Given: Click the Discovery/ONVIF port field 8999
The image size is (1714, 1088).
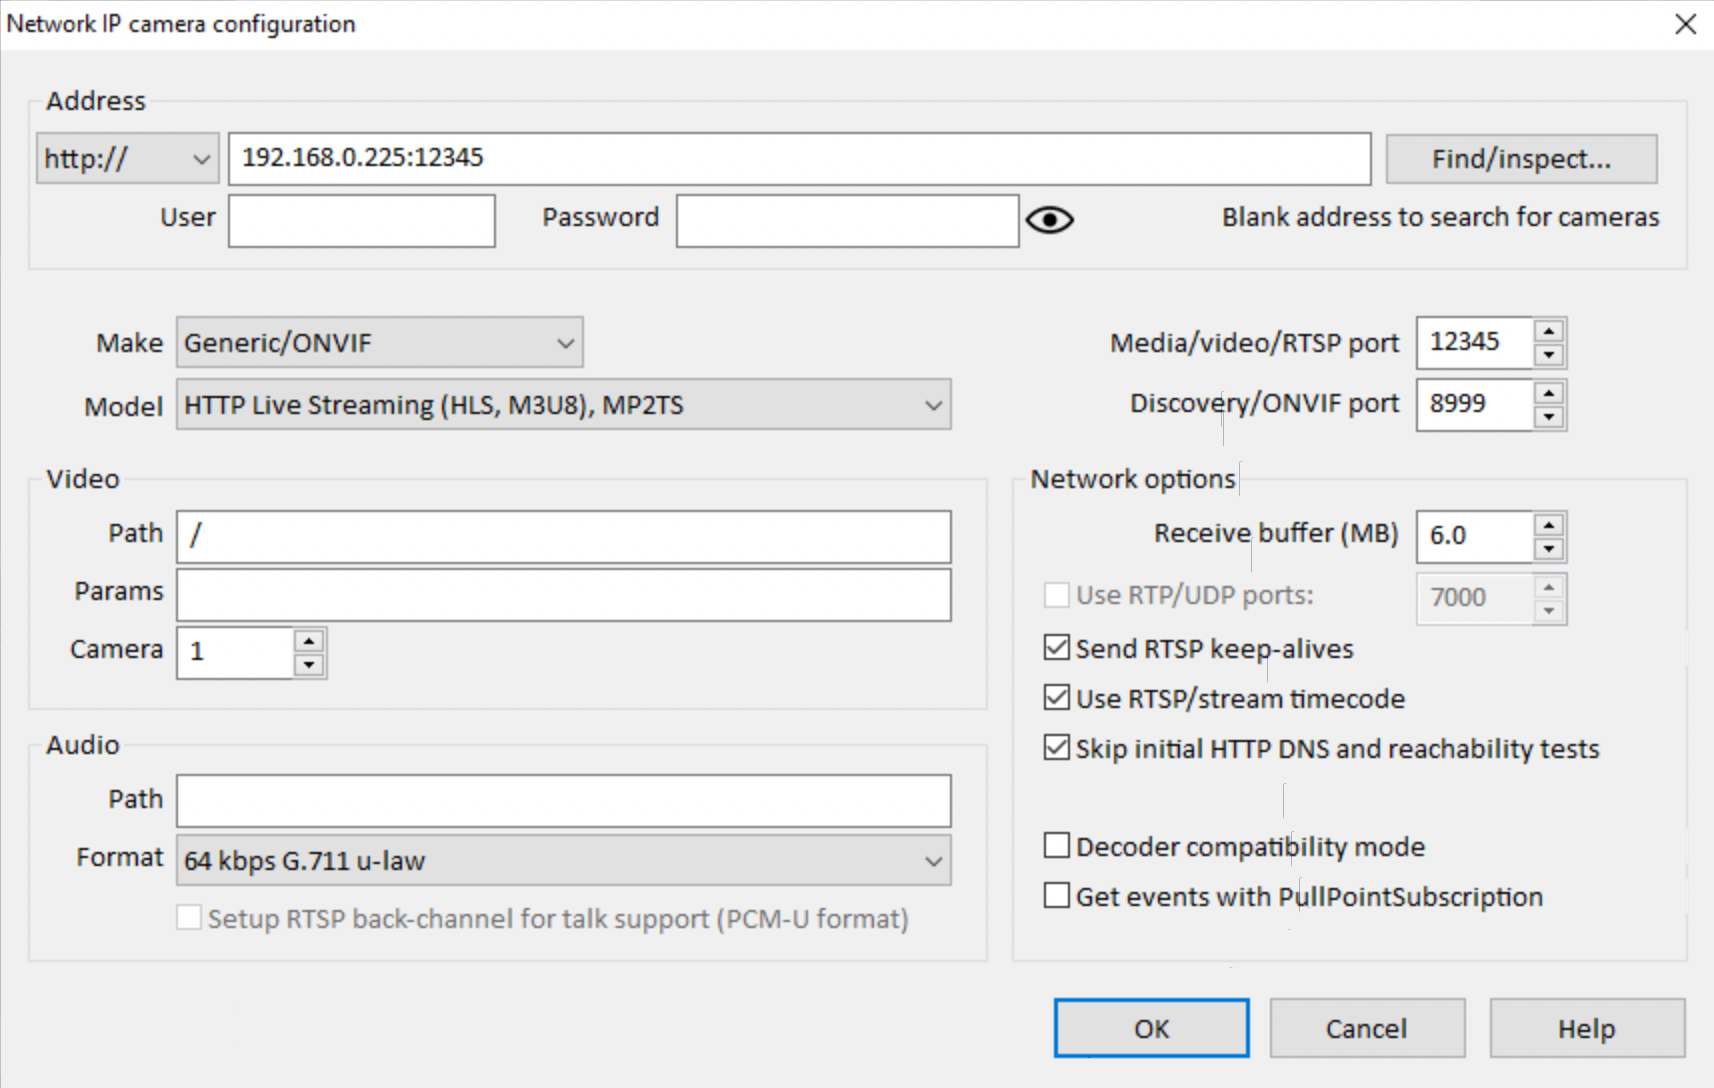Looking at the screenshot, I should coord(1475,405).
